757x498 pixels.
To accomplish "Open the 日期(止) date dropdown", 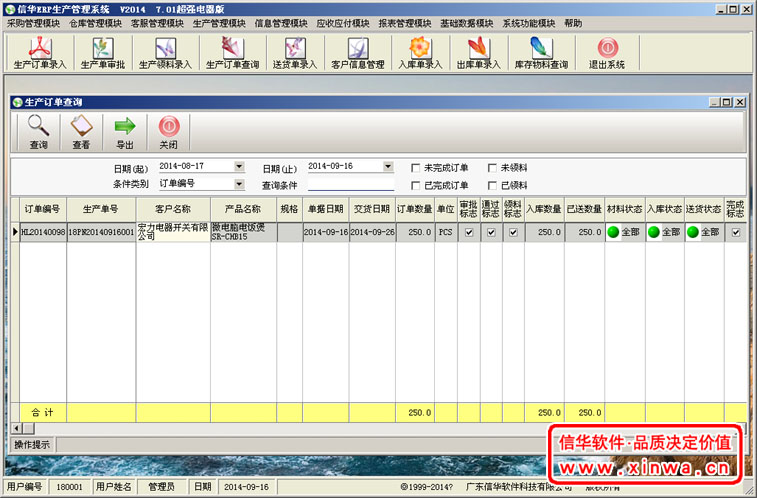I will click(388, 166).
